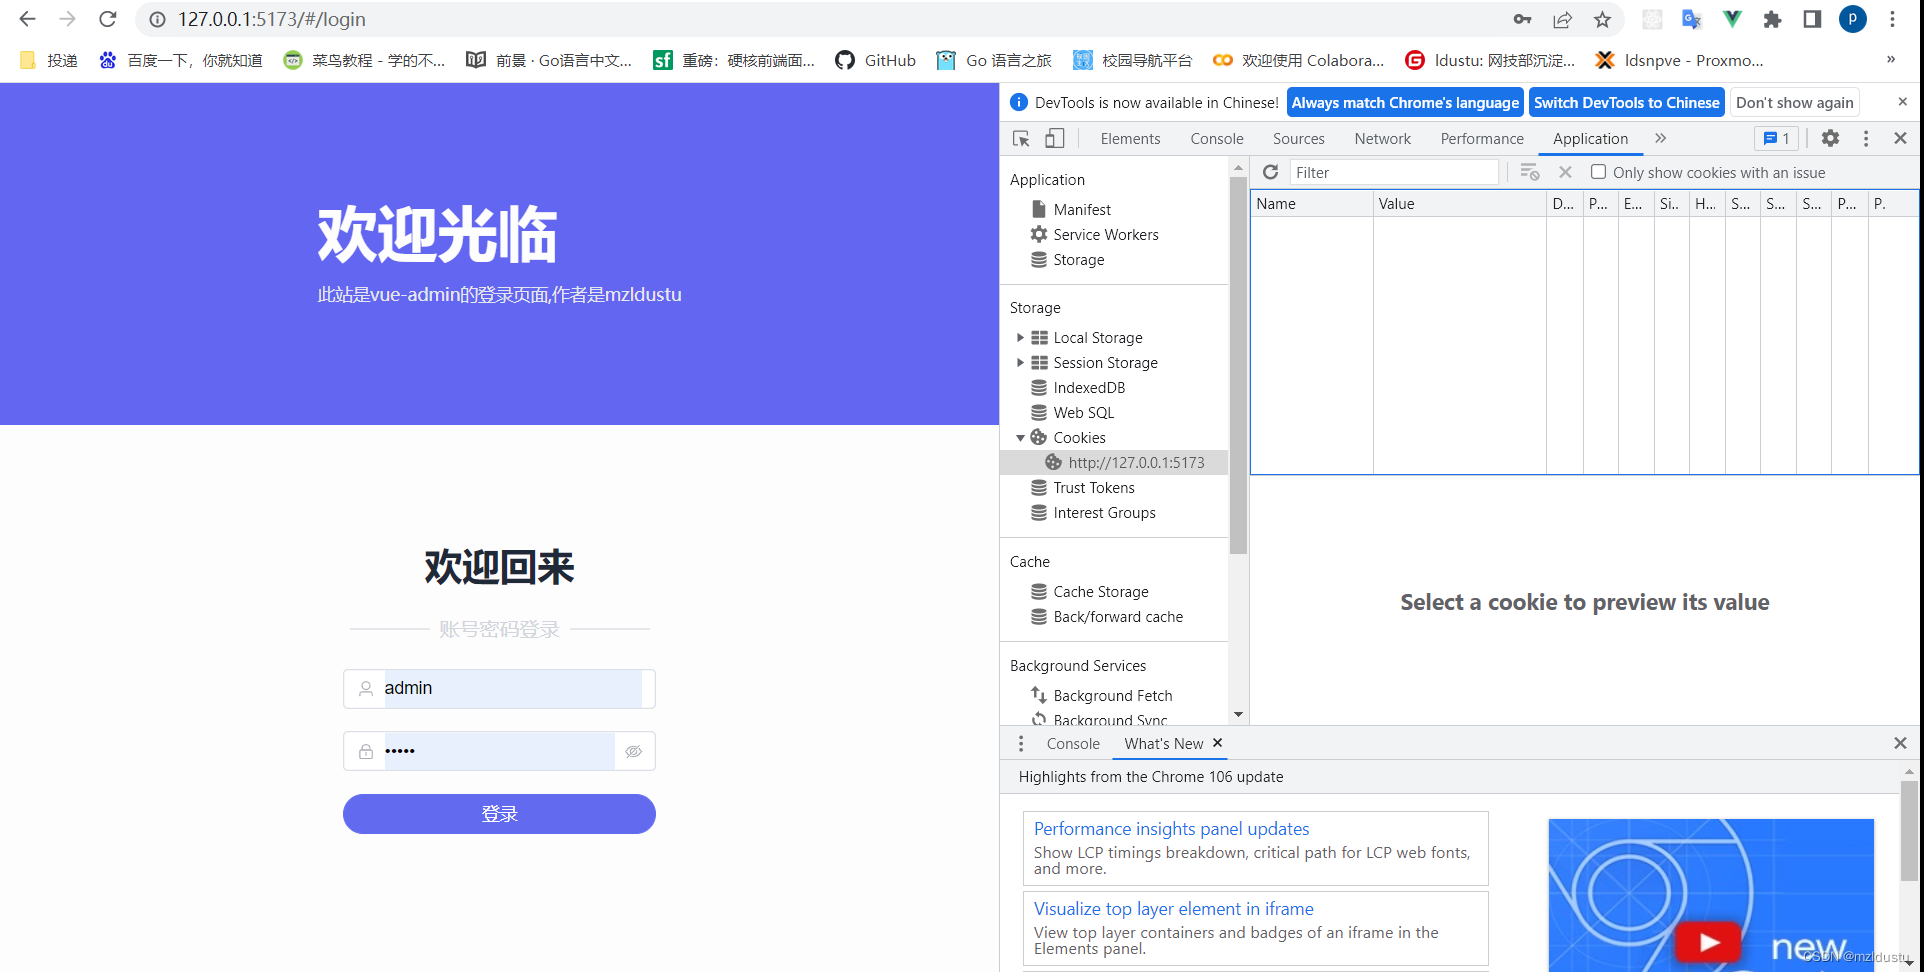Select Cache Storage
Screen dimensions: 1924x972
(x=1100, y=591)
